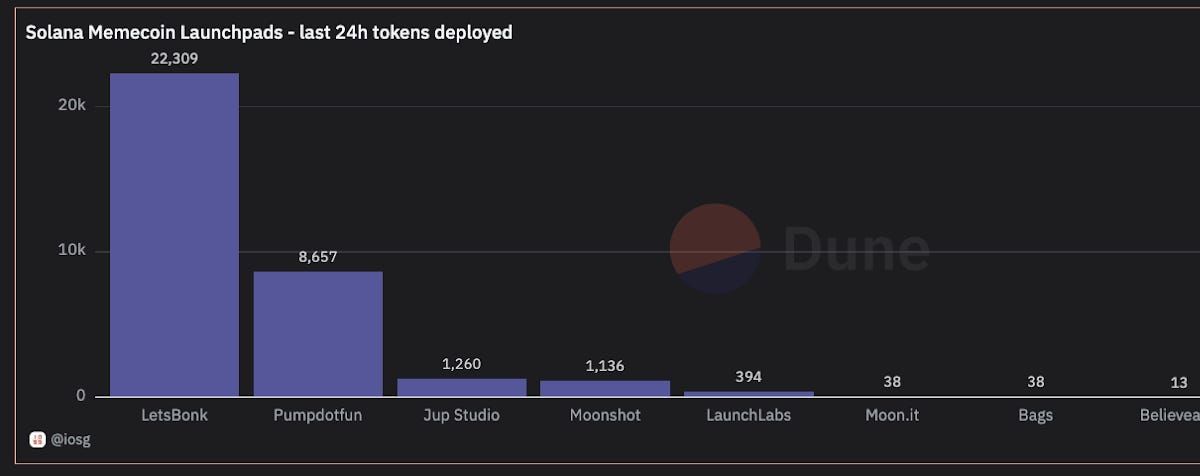Click the Jup Studio axis label
The height and width of the screenshot is (476, 1200).
pyautogui.click(x=461, y=415)
